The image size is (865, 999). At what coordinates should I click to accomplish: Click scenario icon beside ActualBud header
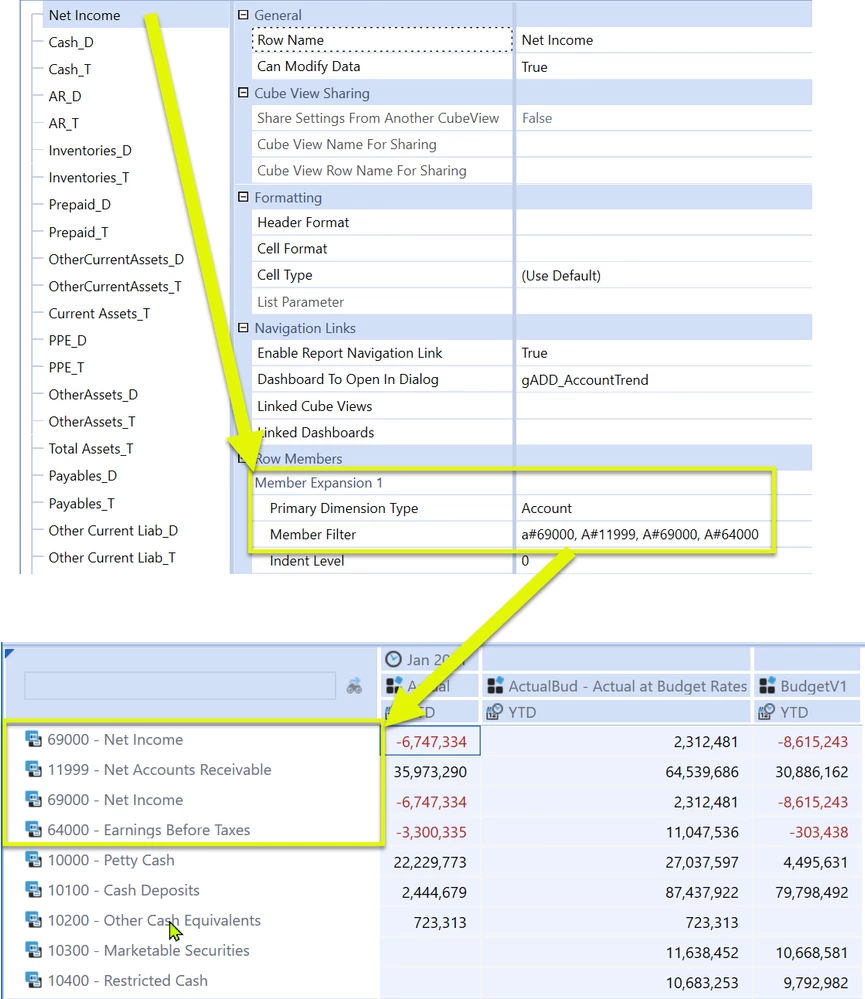pos(496,686)
